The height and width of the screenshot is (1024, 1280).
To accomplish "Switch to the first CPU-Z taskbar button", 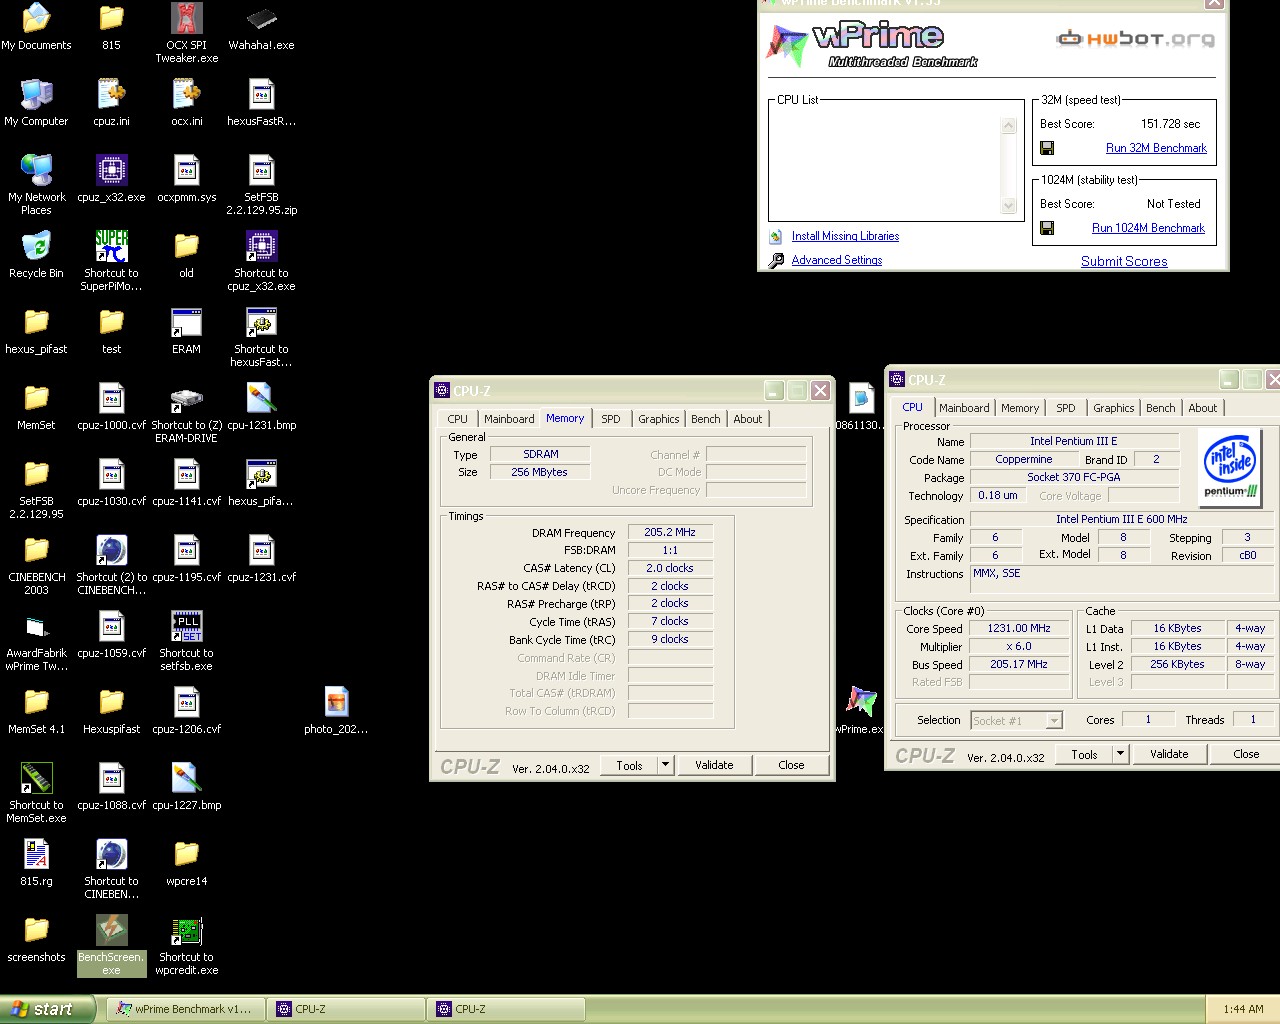I will click(345, 1009).
